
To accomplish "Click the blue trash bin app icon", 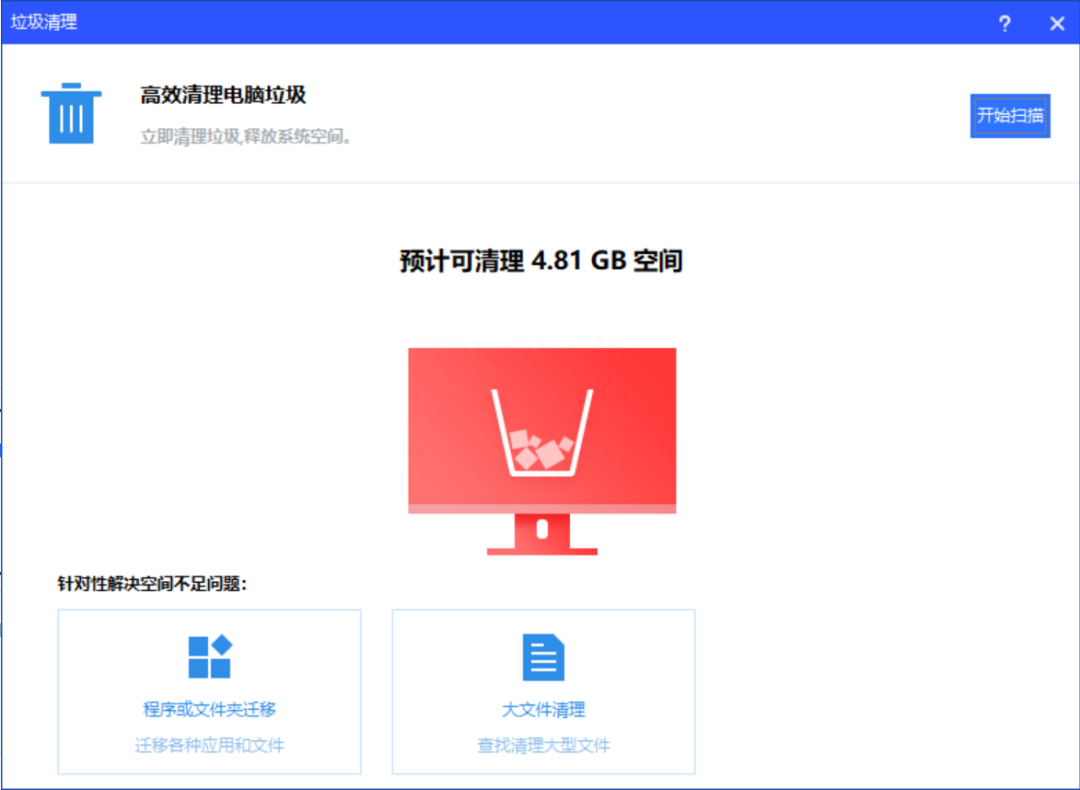I will 70,112.
